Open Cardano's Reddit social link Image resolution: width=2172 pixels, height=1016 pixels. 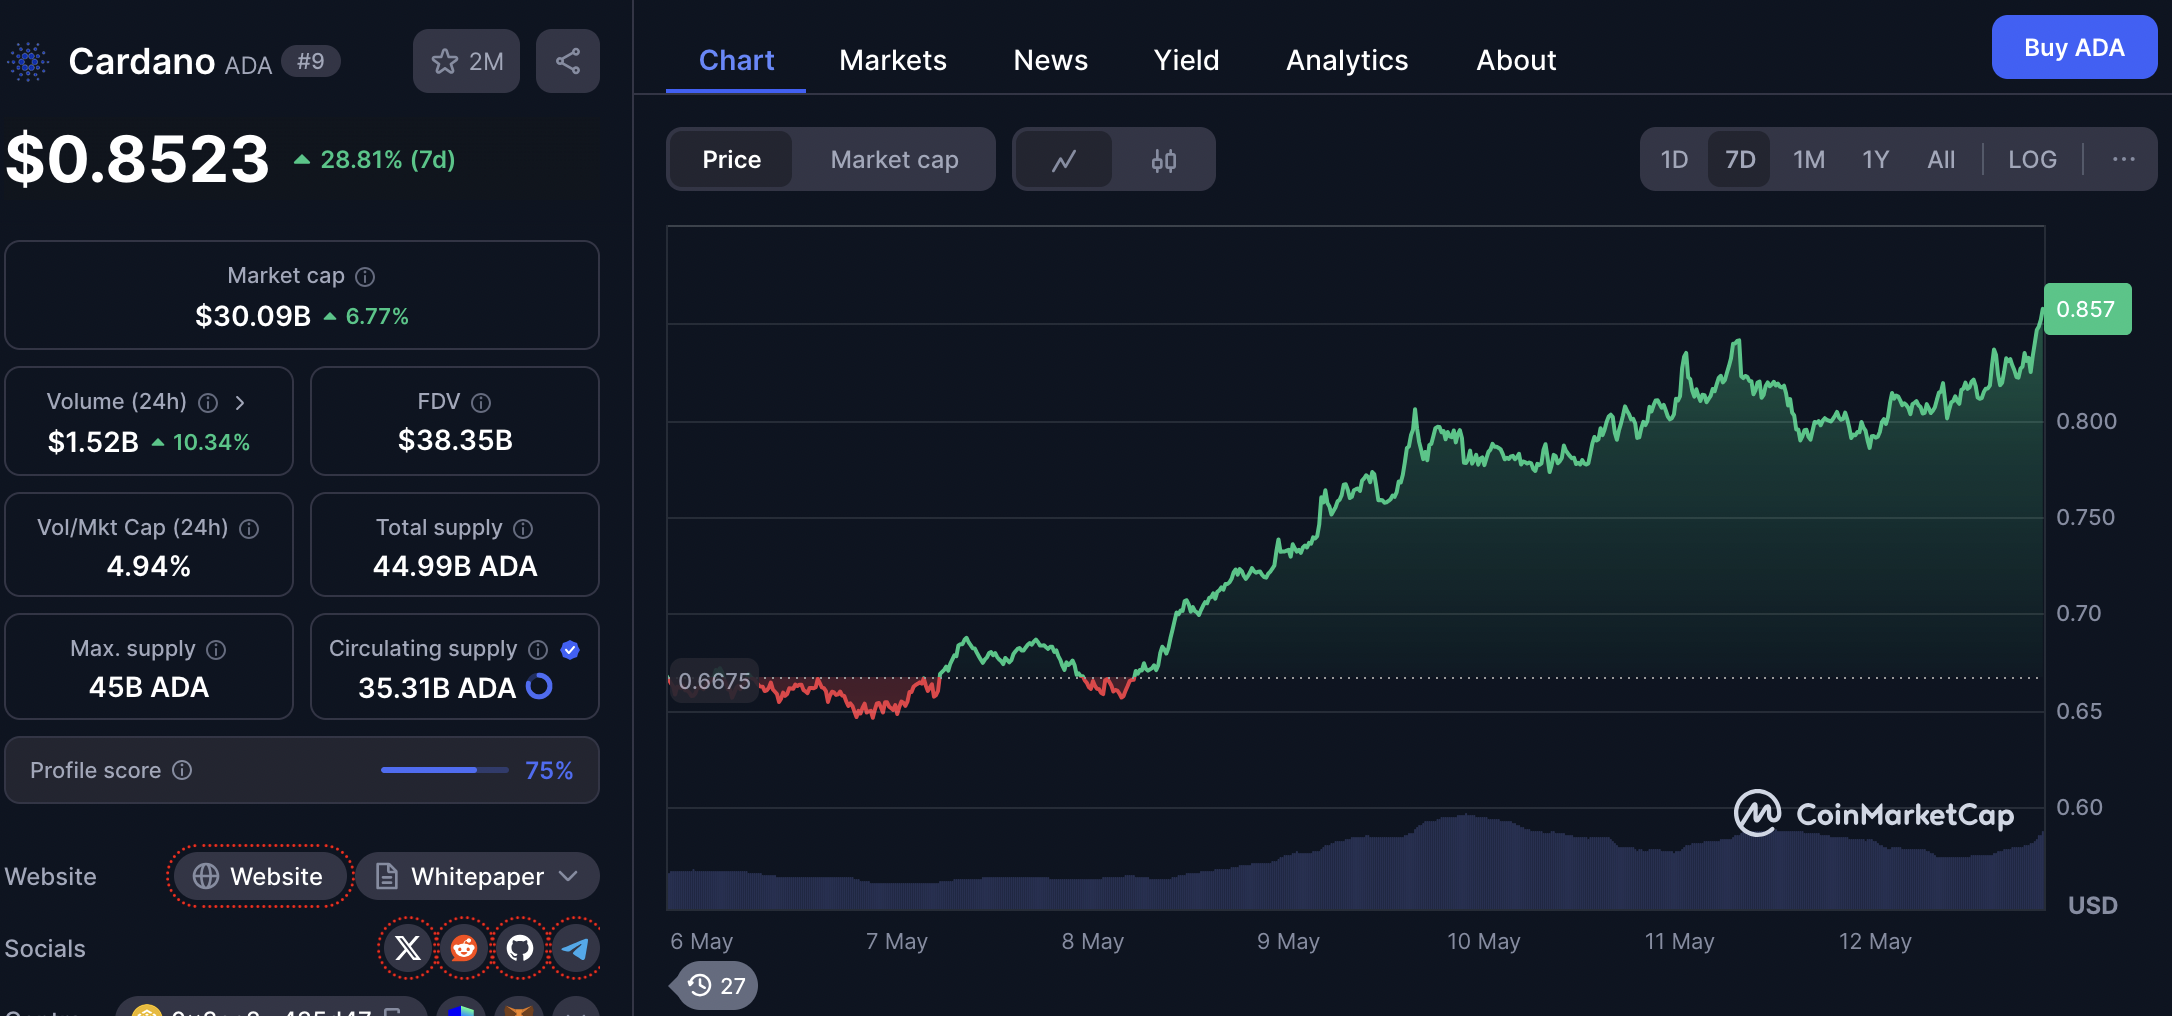(464, 948)
